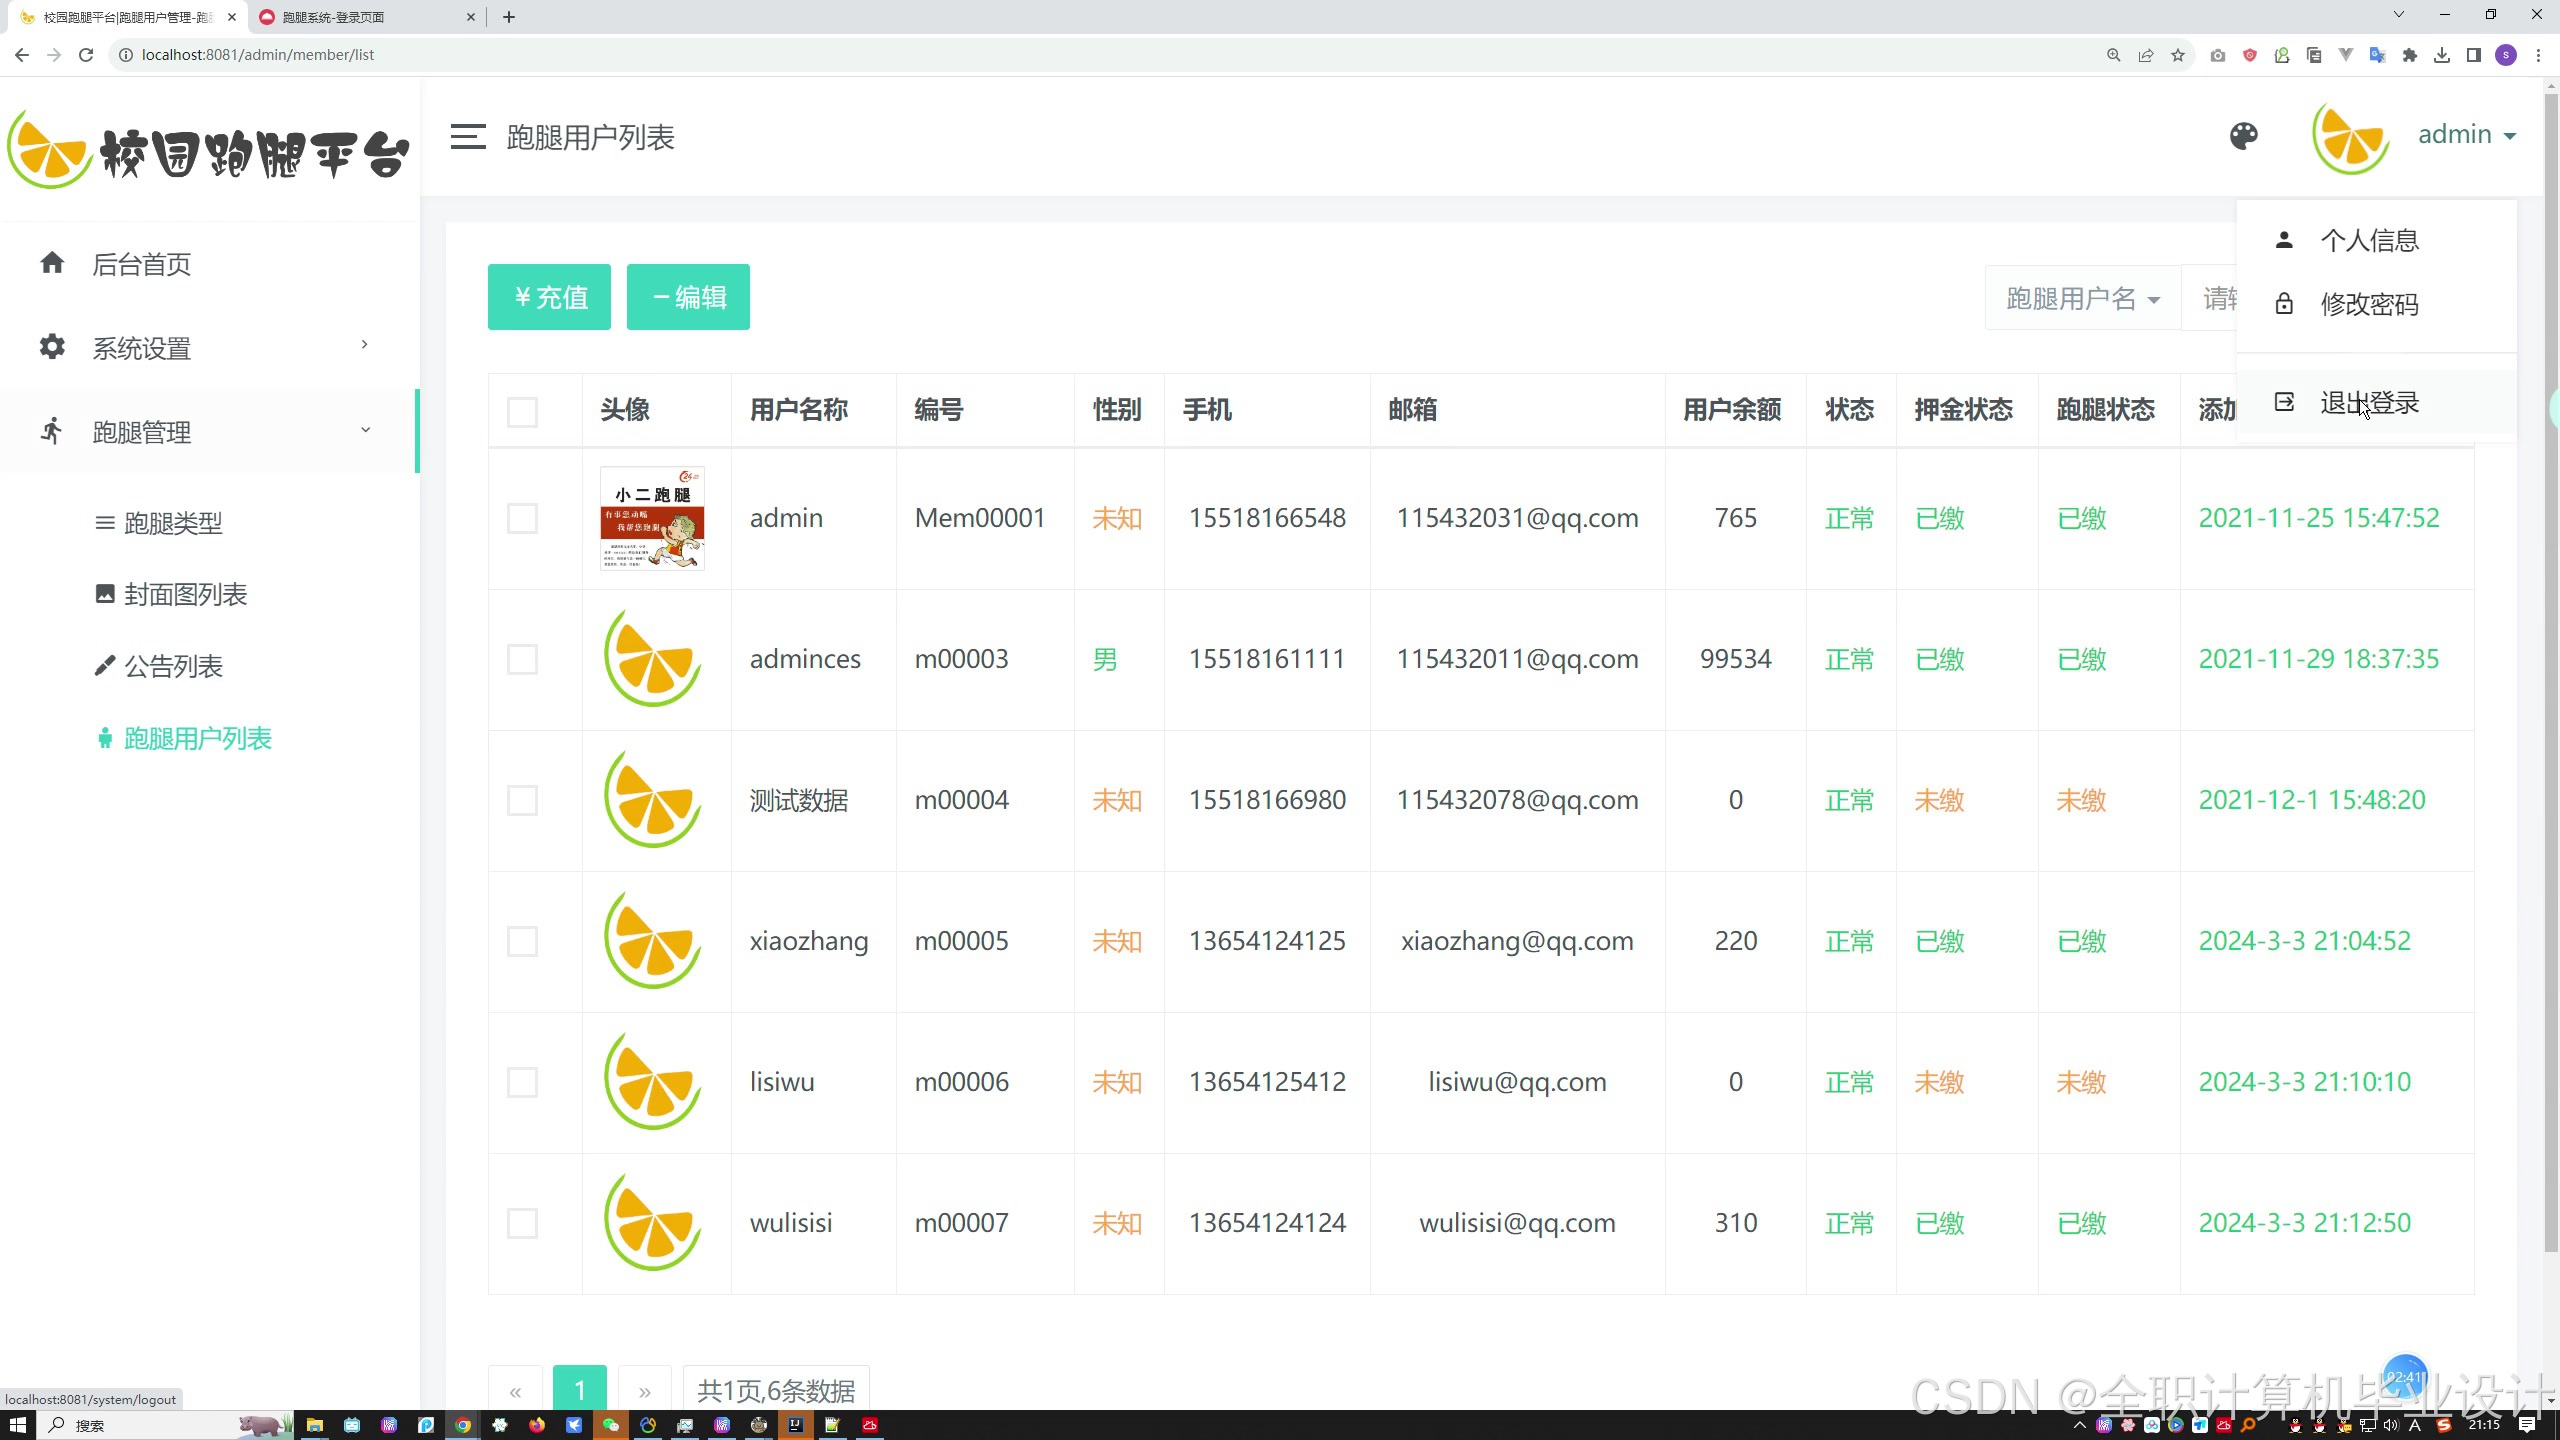Select the wulisisi row checkbox
2560x1440 pixels.
(522, 1223)
